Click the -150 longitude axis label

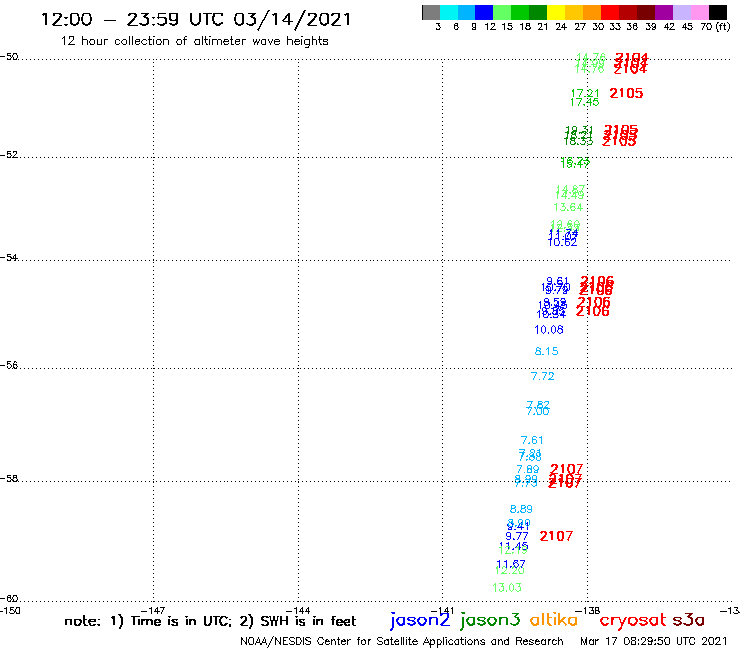point(10,610)
